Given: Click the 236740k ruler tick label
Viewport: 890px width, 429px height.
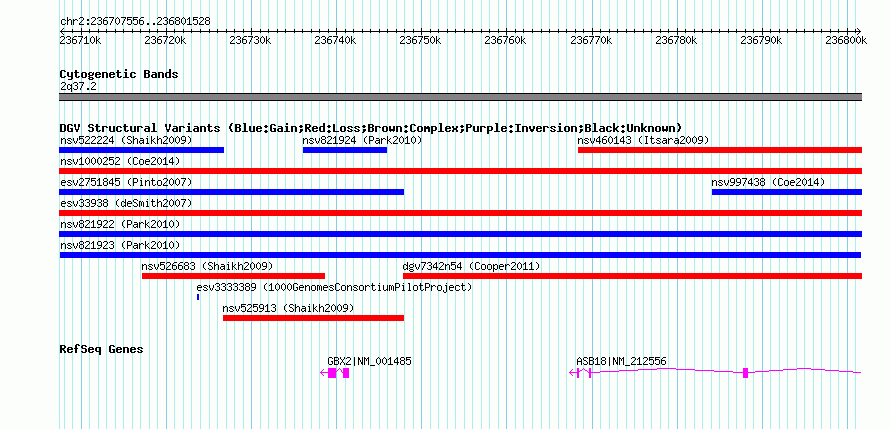Looking at the screenshot, I should pyautogui.click(x=335, y=40).
